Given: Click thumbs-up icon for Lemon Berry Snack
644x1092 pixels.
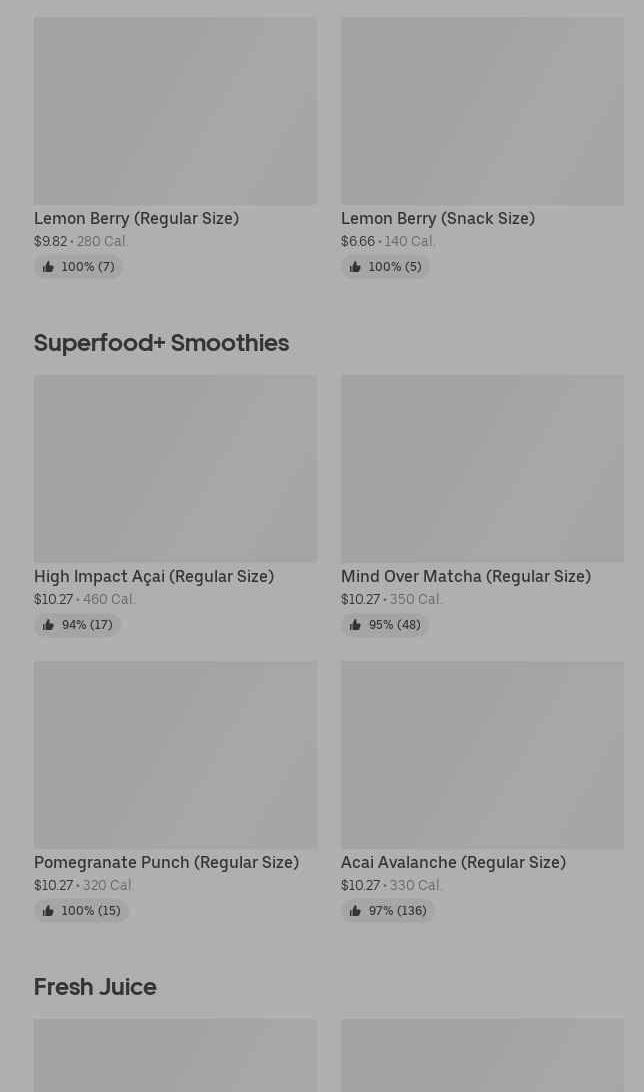Looking at the screenshot, I should tap(355, 267).
